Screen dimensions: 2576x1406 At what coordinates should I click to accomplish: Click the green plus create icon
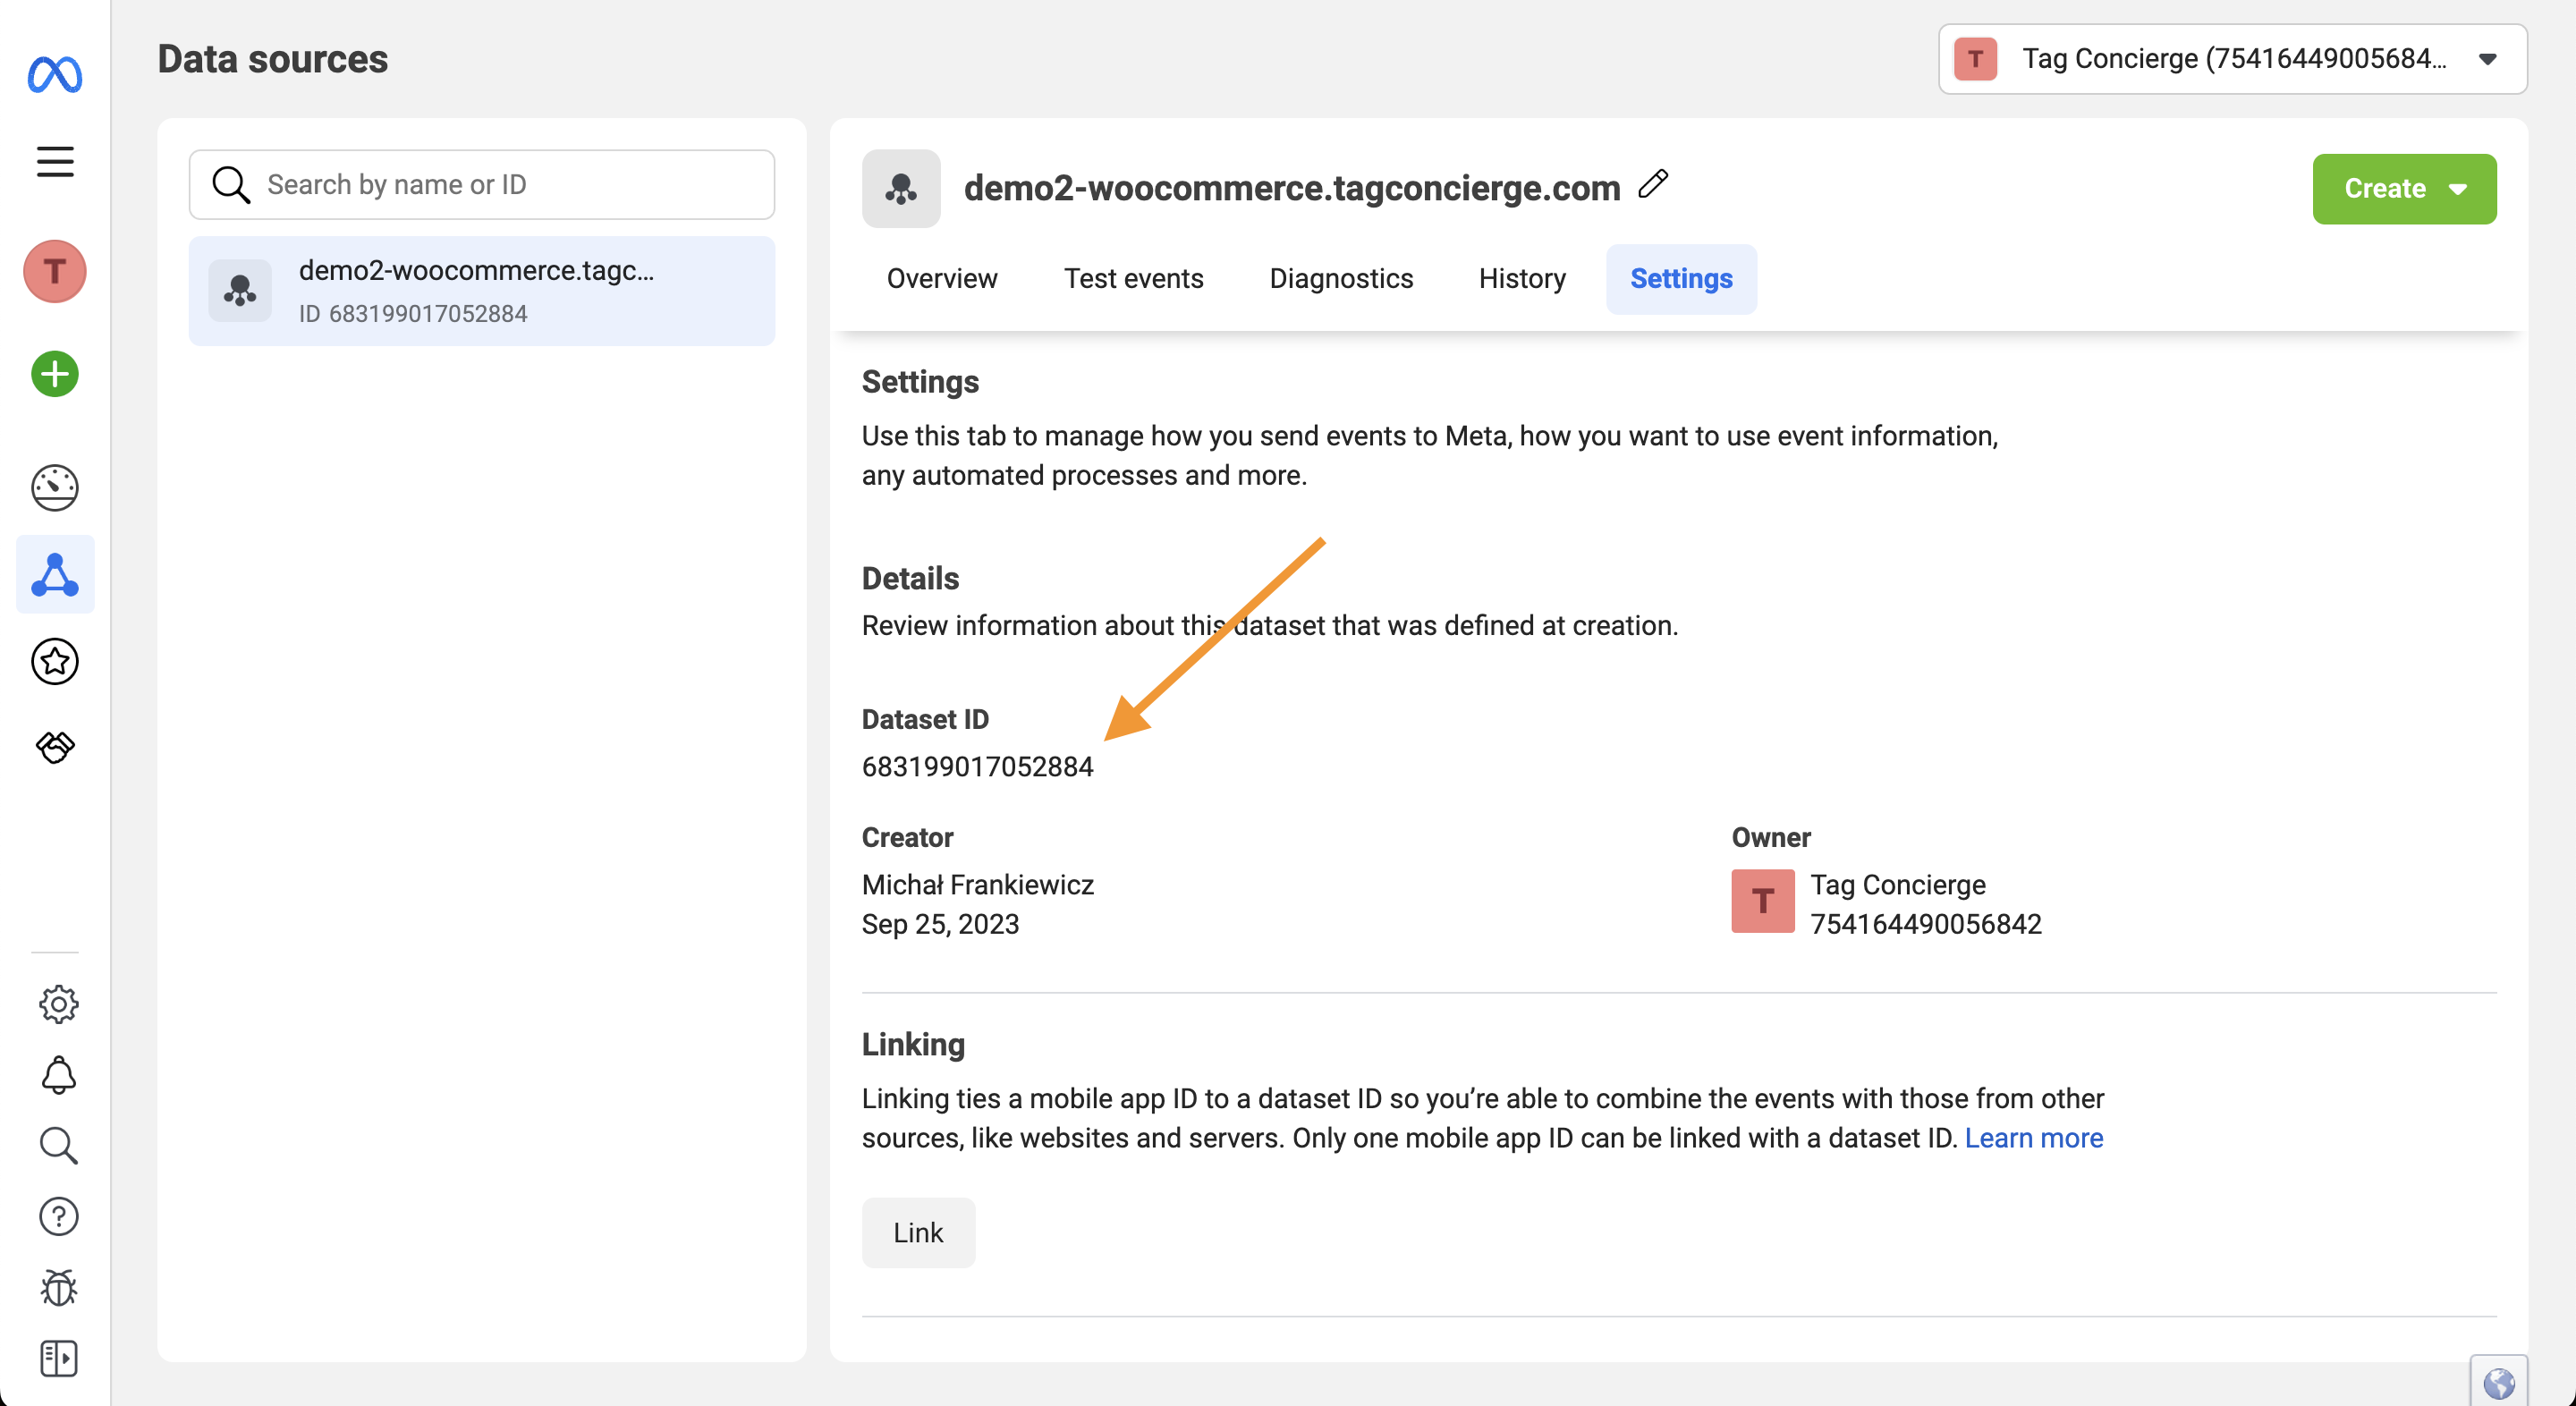point(55,375)
